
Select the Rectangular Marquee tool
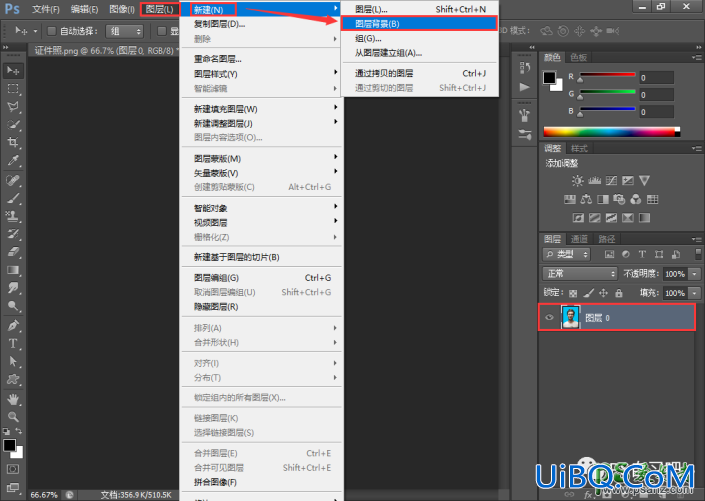click(x=13, y=89)
